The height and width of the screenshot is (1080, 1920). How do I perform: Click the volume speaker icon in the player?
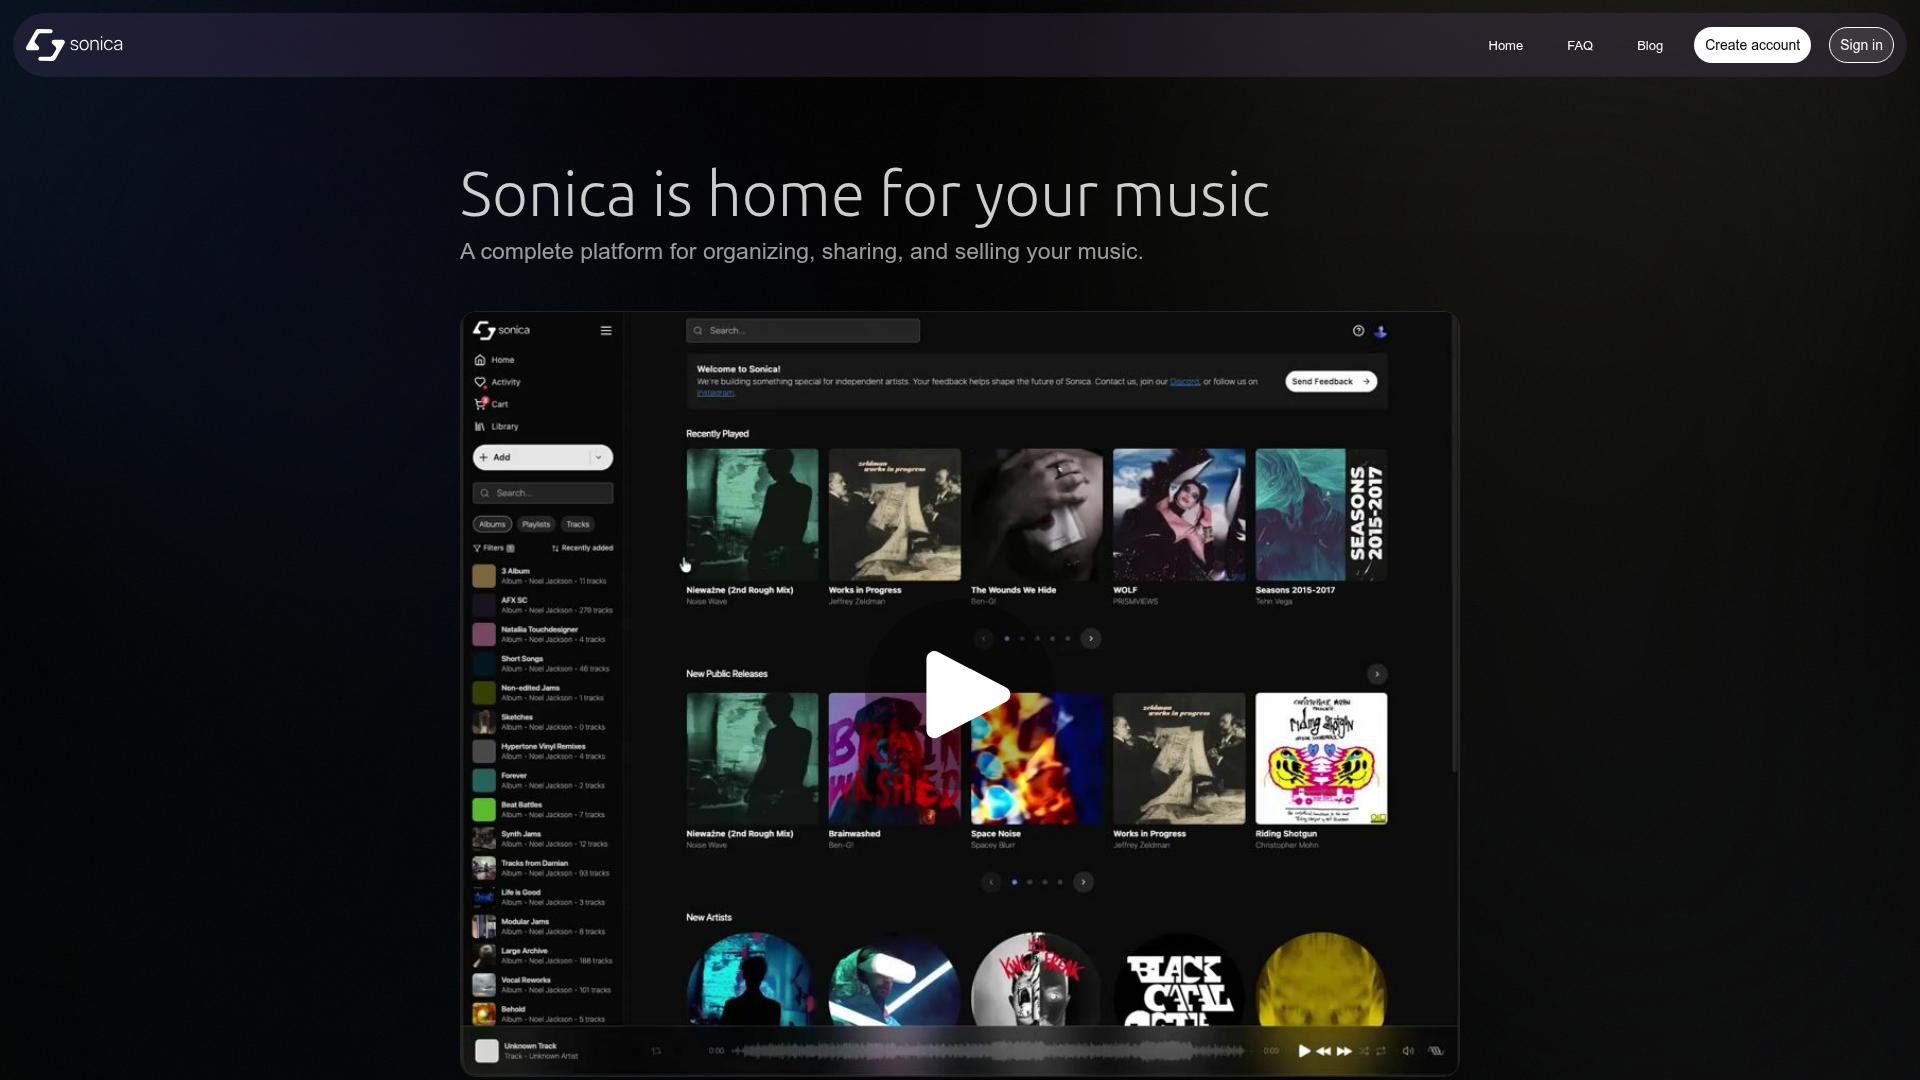tap(1408, 1051)
